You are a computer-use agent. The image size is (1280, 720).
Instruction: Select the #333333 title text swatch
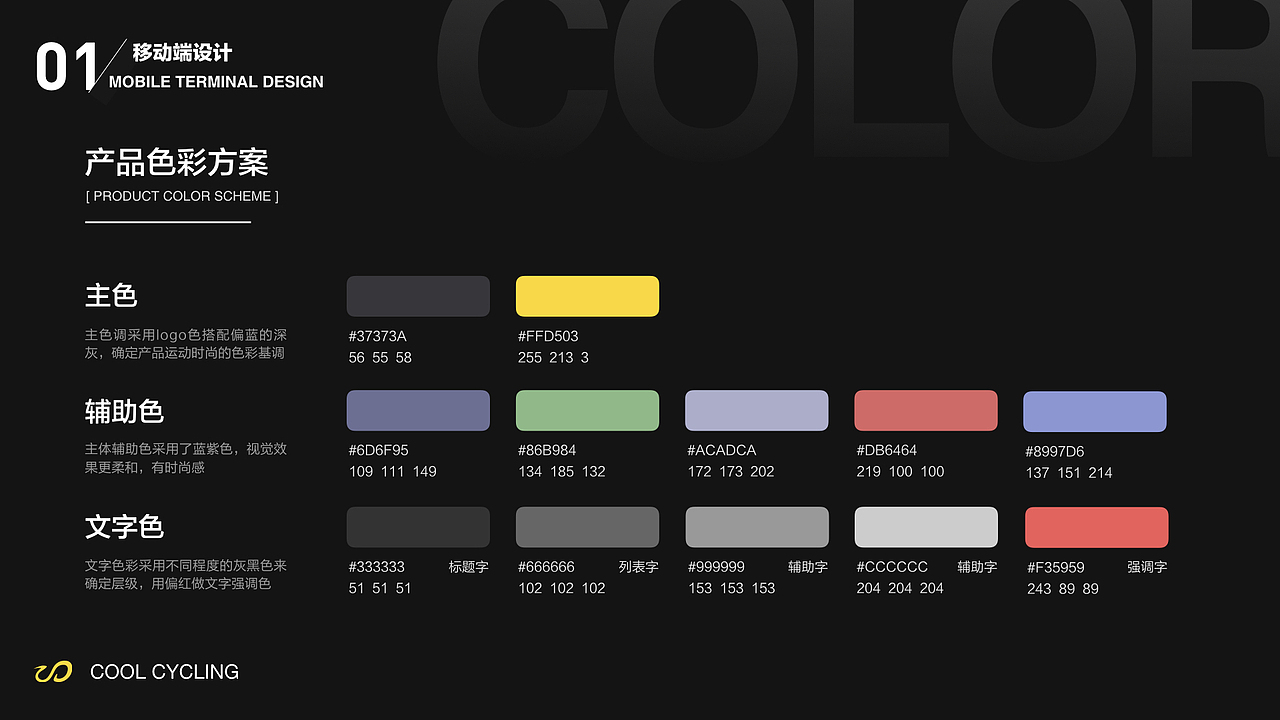point(418,527)
